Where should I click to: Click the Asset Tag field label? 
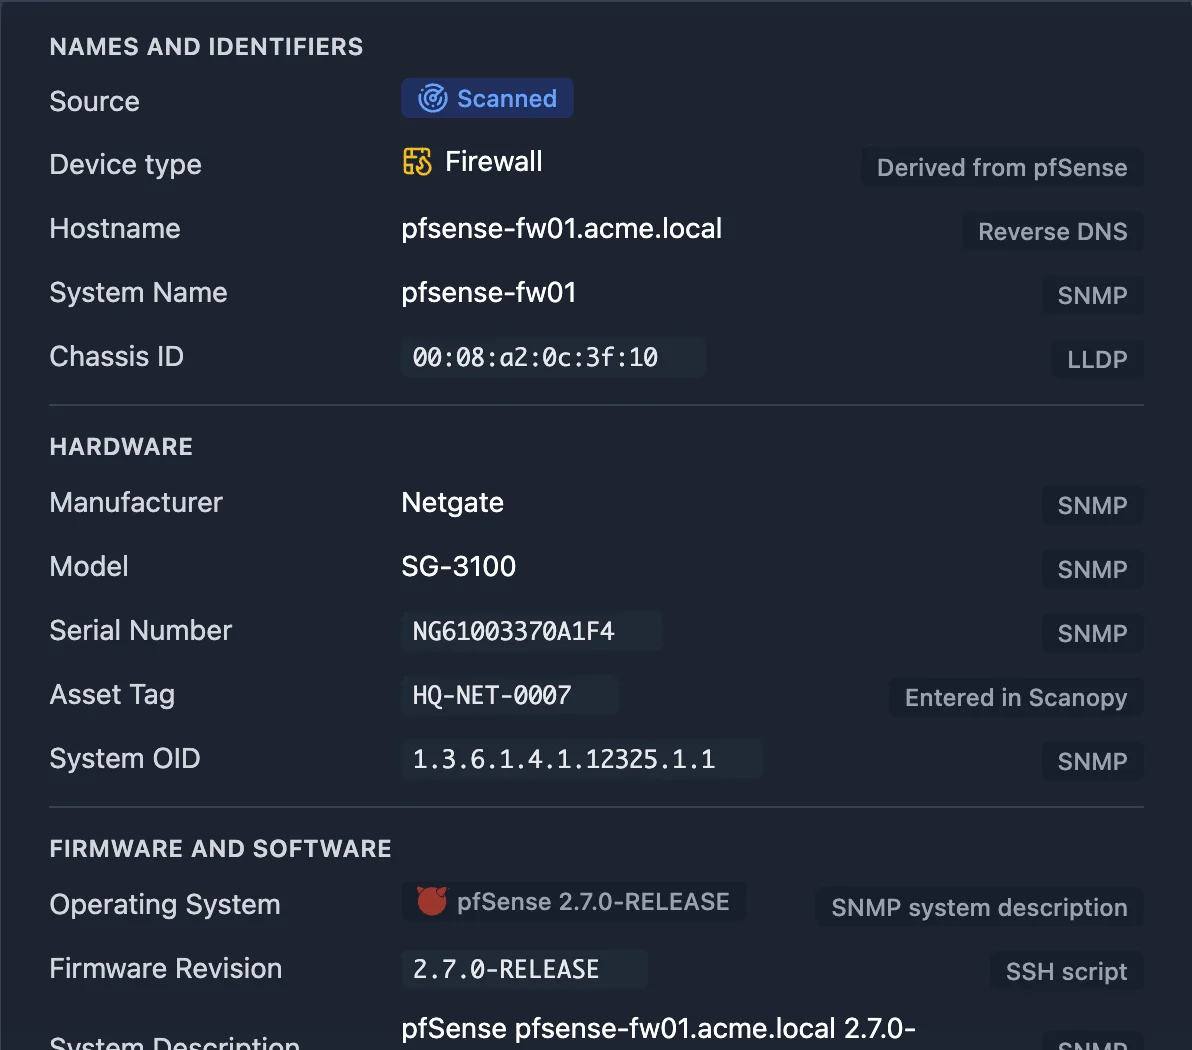(113, 695)
